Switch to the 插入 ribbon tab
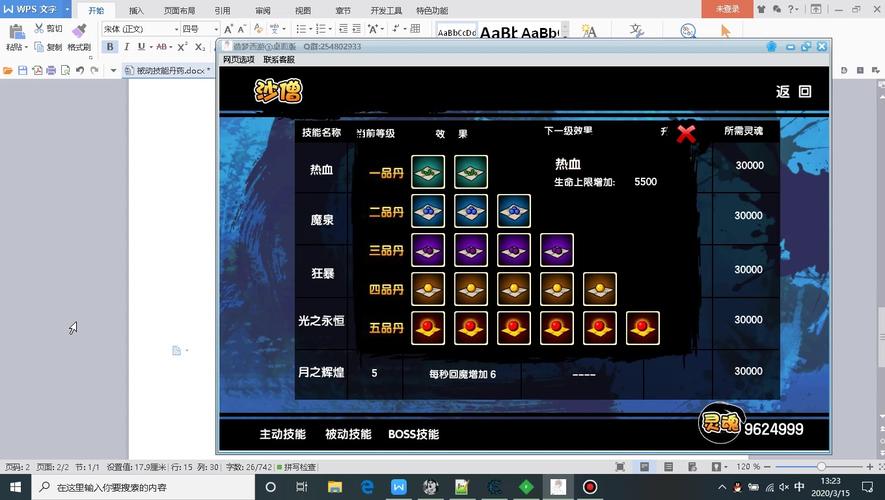885x500 pixels. pos(136,10)
